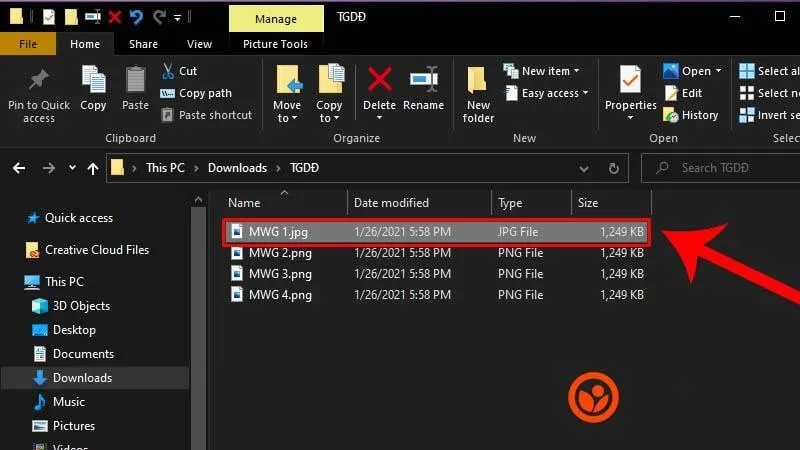Click the Rename icon in ribbon
The image size is (800, 450).
click(423, 80)
